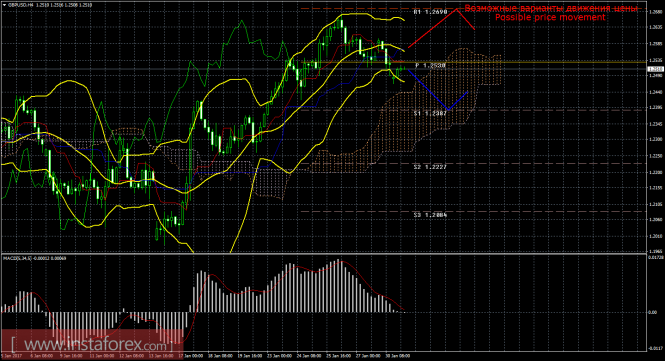This screenshot has width=665, height=361.
Task: Click the 24 Jan 08:00 time label
Action: pyautogui.click(x=309, y=356)
